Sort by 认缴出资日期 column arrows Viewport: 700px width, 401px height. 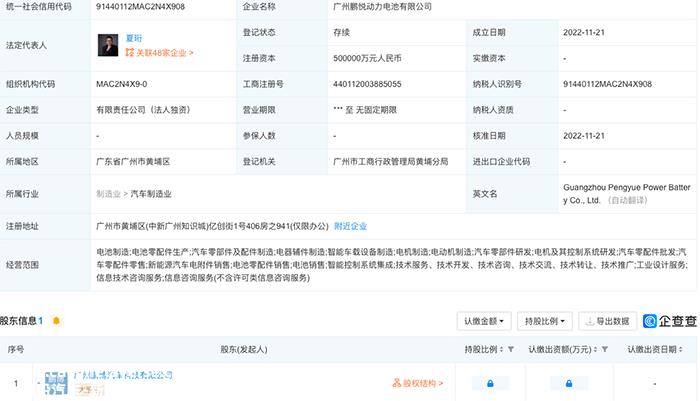680,350
